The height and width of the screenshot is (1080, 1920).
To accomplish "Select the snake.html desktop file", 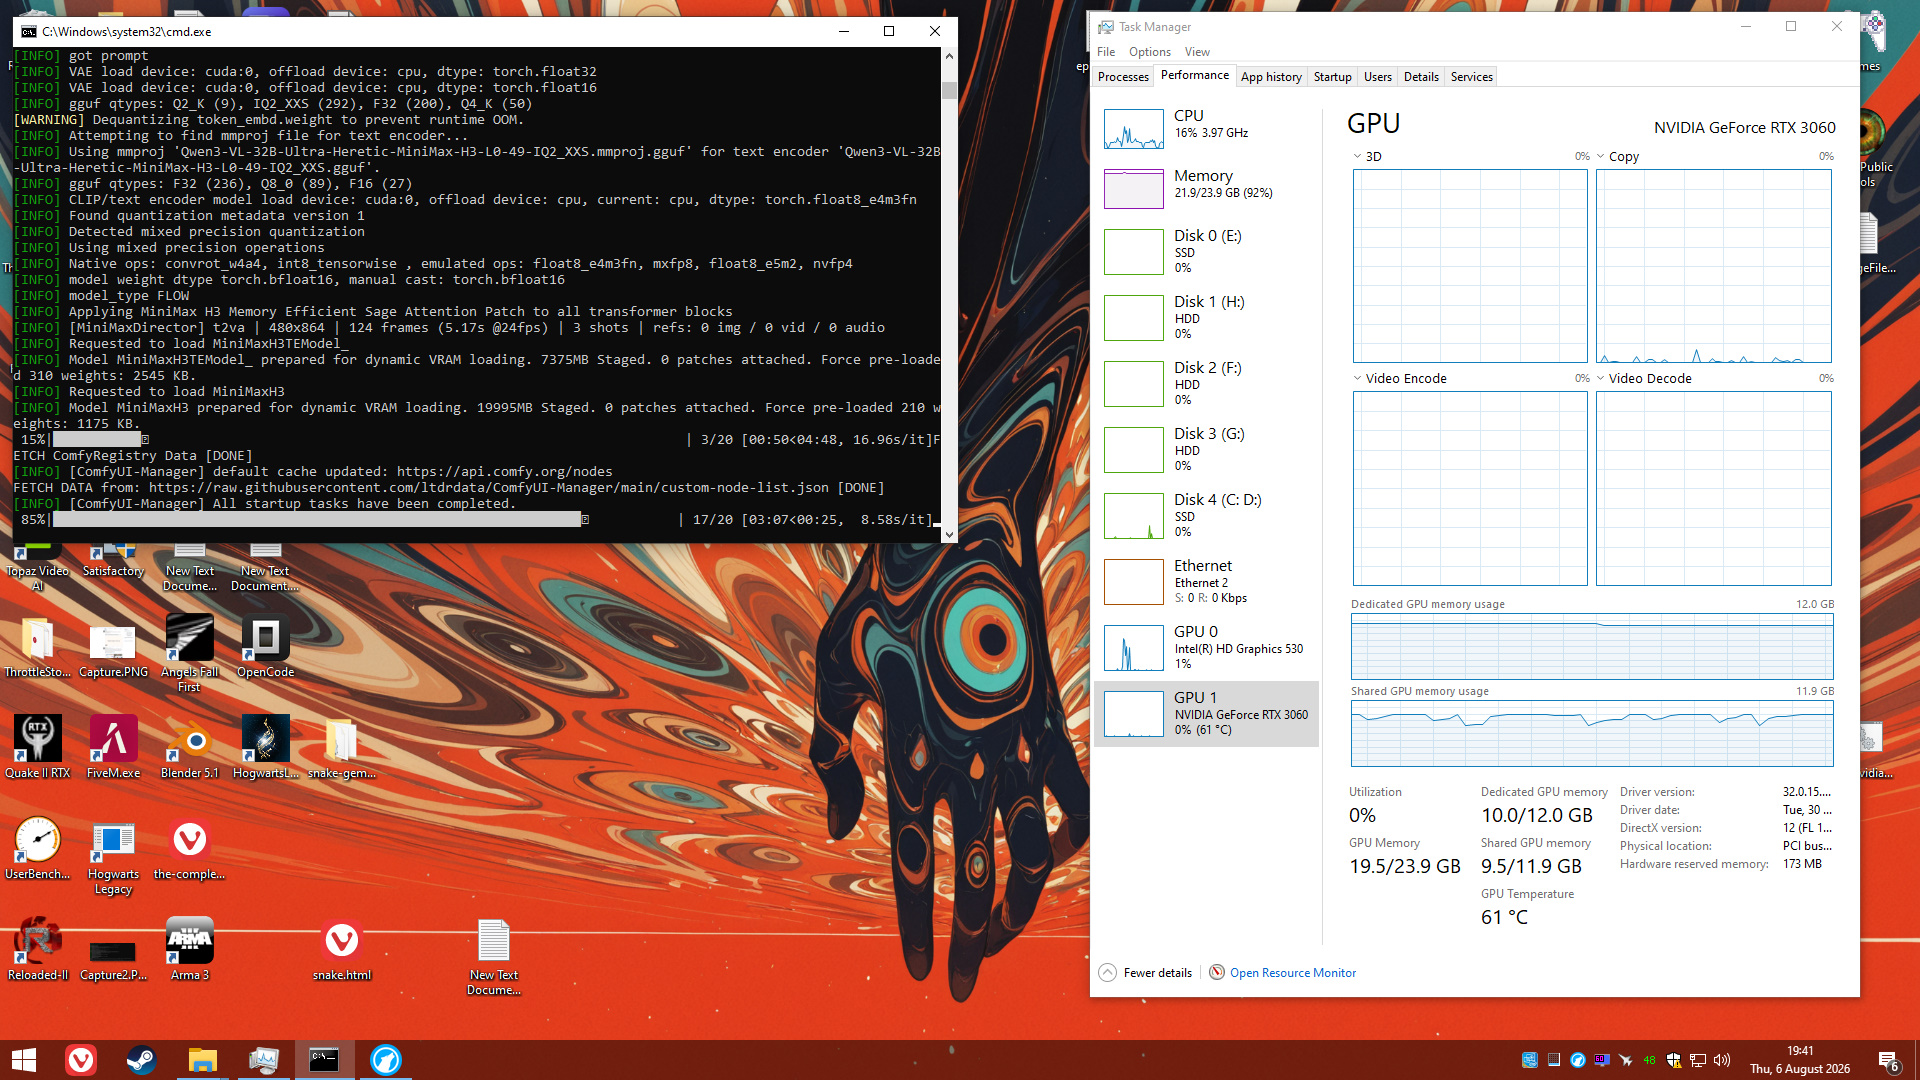I will click(342, 950).
